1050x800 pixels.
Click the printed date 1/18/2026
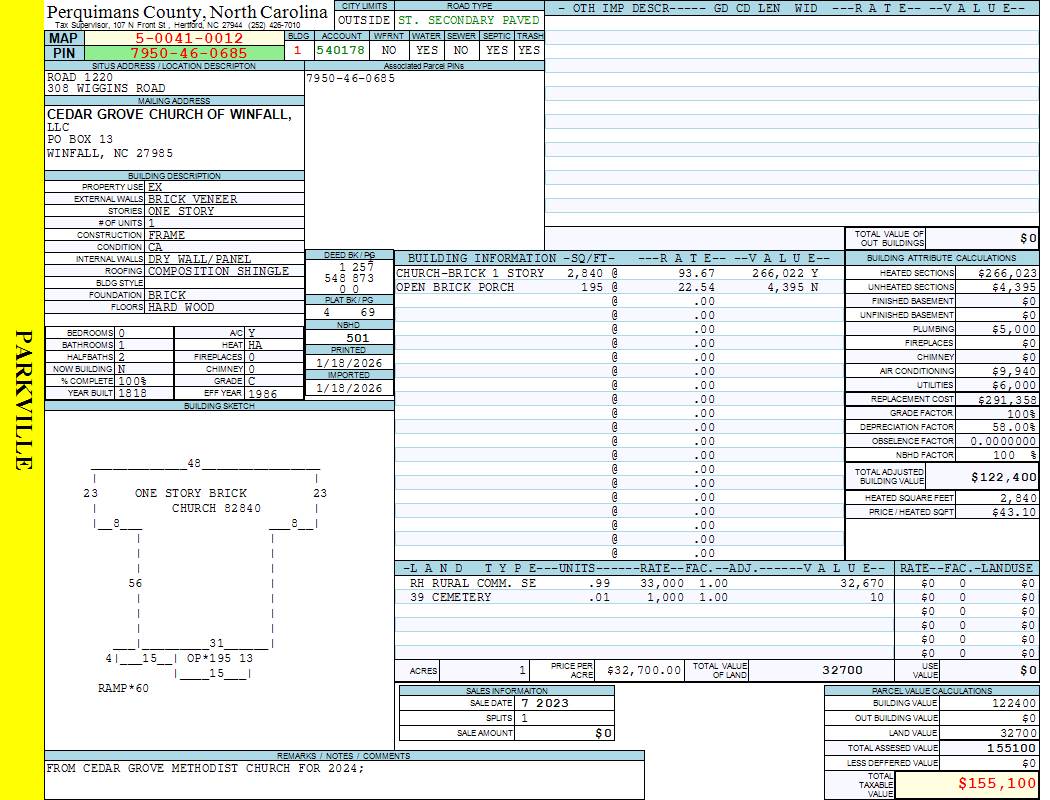(x=349, y=363)
